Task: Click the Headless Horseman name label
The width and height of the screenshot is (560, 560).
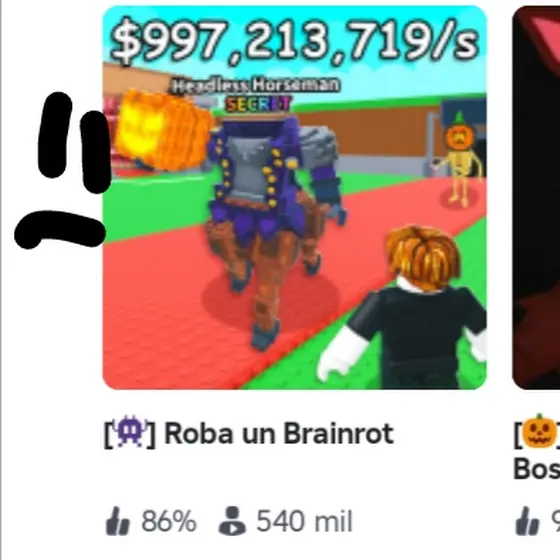Action: 255,85
